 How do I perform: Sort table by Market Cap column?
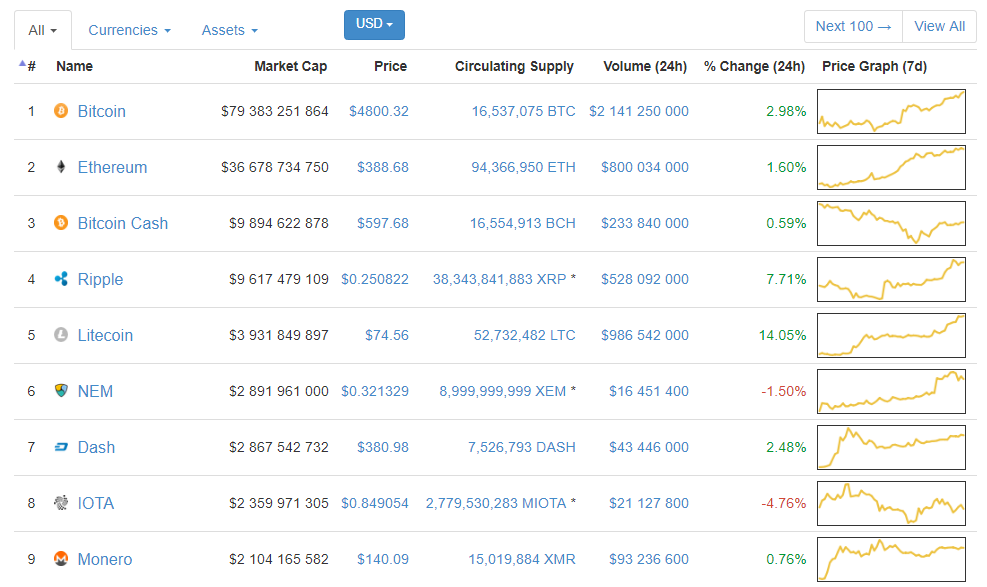tap(290, 66)
